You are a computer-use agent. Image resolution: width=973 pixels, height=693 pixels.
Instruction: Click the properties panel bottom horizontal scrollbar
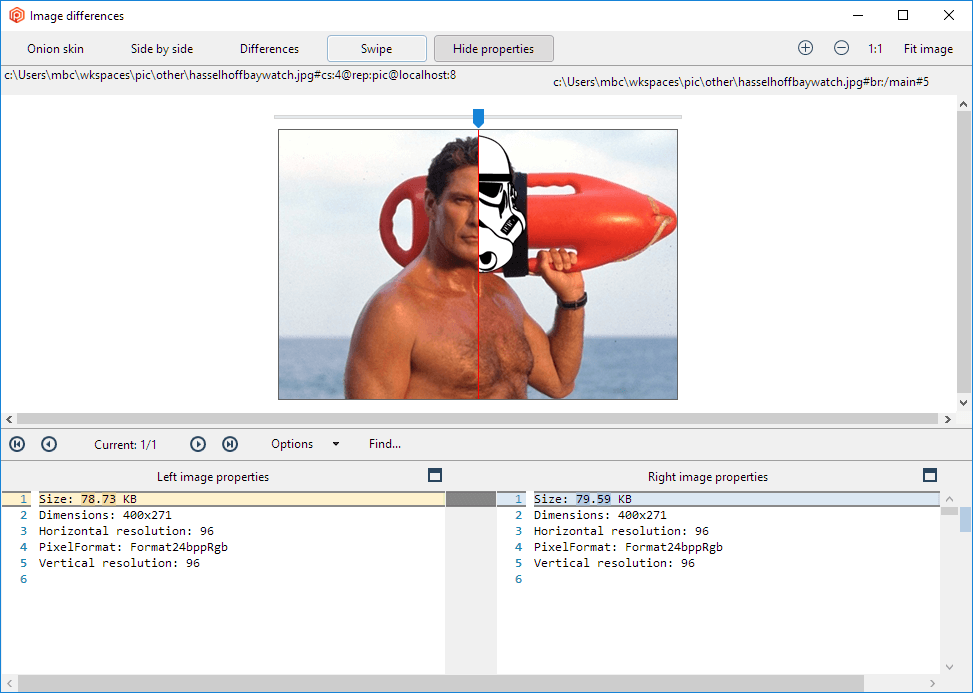point(441,683)
